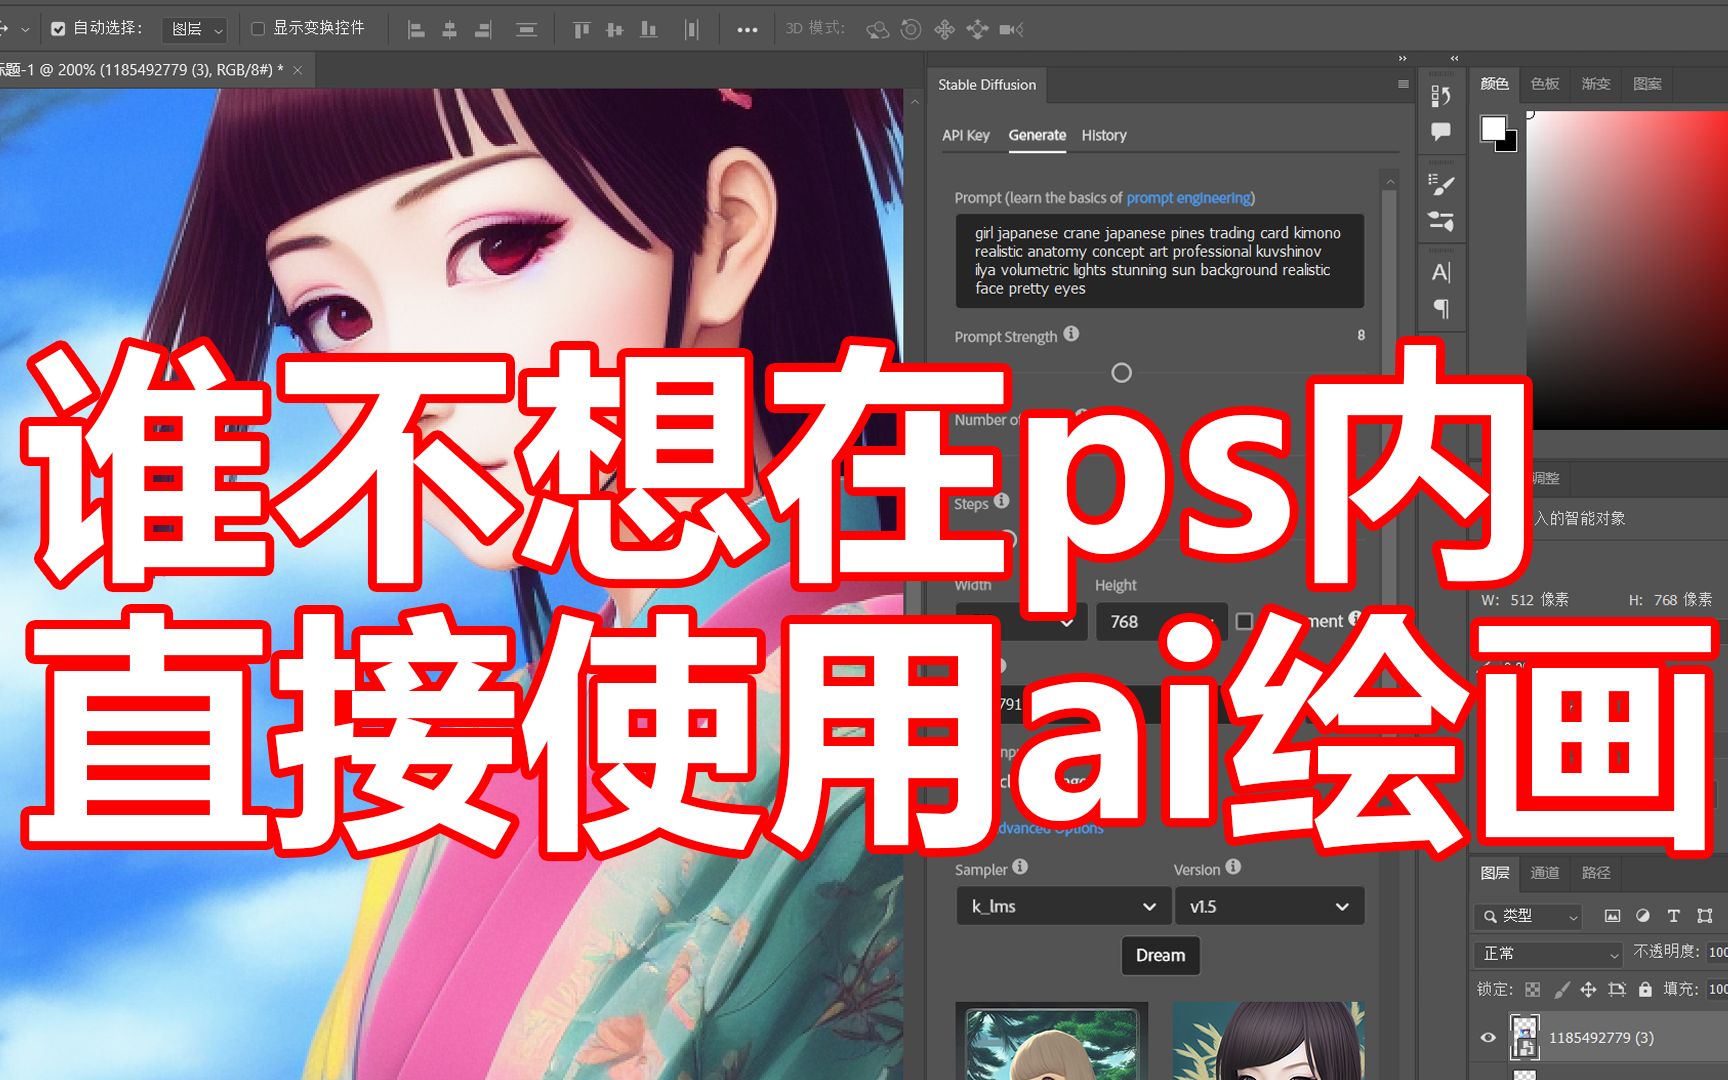1728x1080 pixels.
Task: Open the Comments speech bubble panel
Action: point(1441,131)
